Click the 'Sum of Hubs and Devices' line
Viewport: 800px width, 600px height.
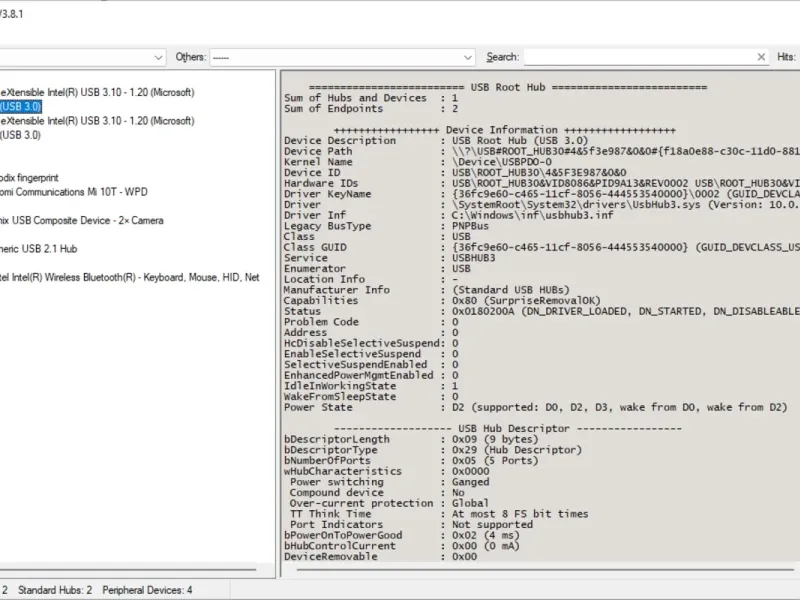(x=371, y=98)
